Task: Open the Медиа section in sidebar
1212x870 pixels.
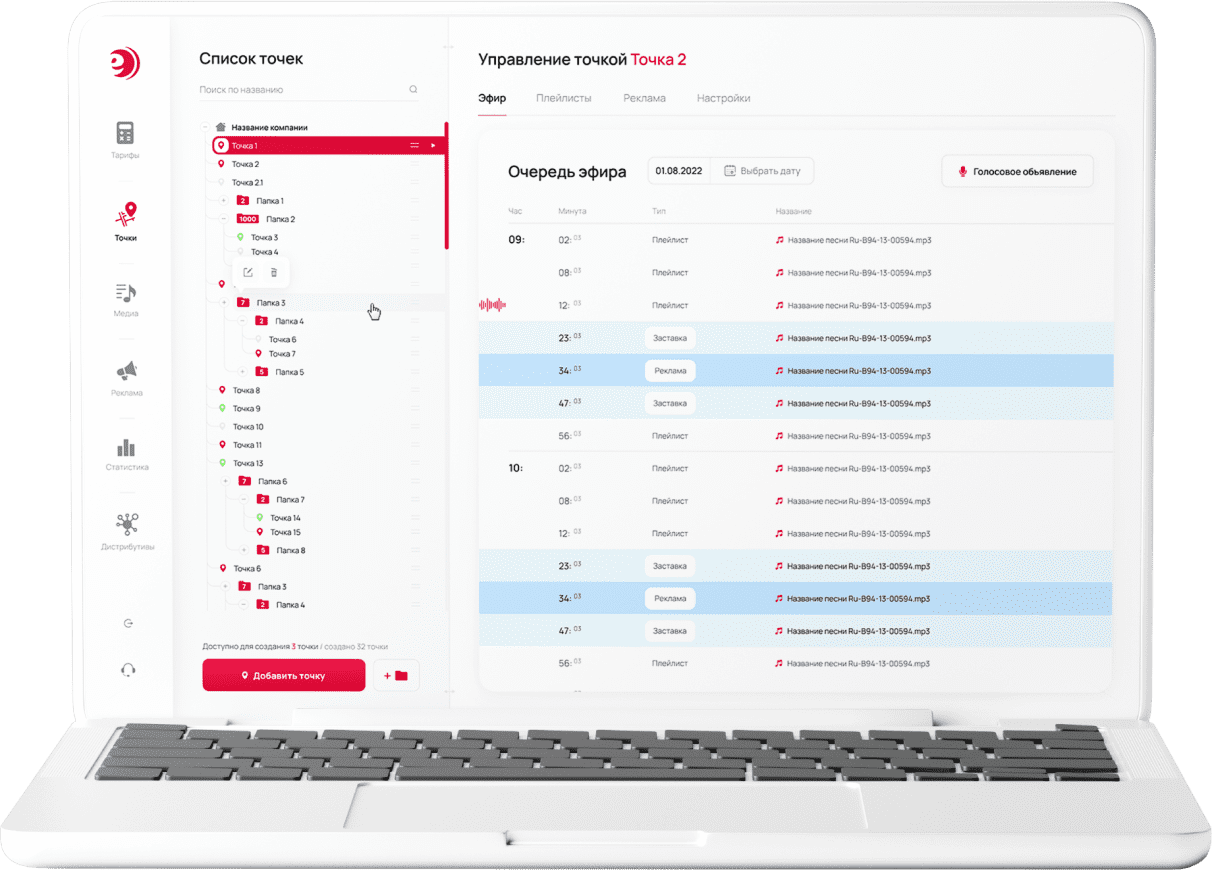Action: click(125, 293)
